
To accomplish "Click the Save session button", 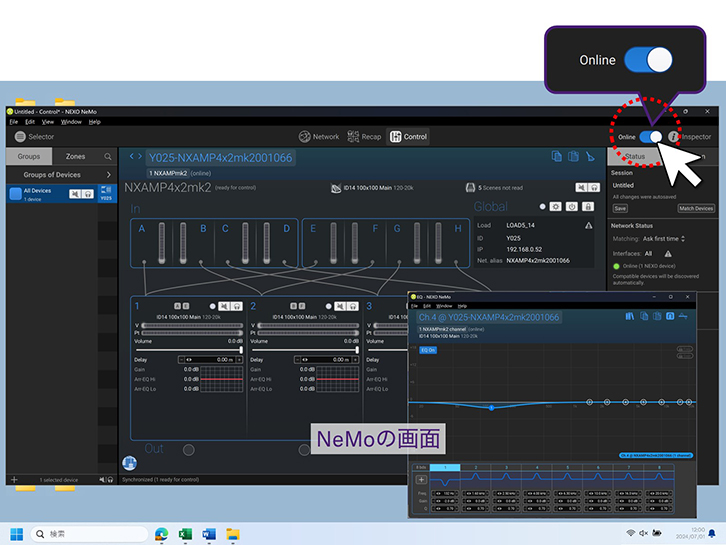I will click(x=620, y=208).
